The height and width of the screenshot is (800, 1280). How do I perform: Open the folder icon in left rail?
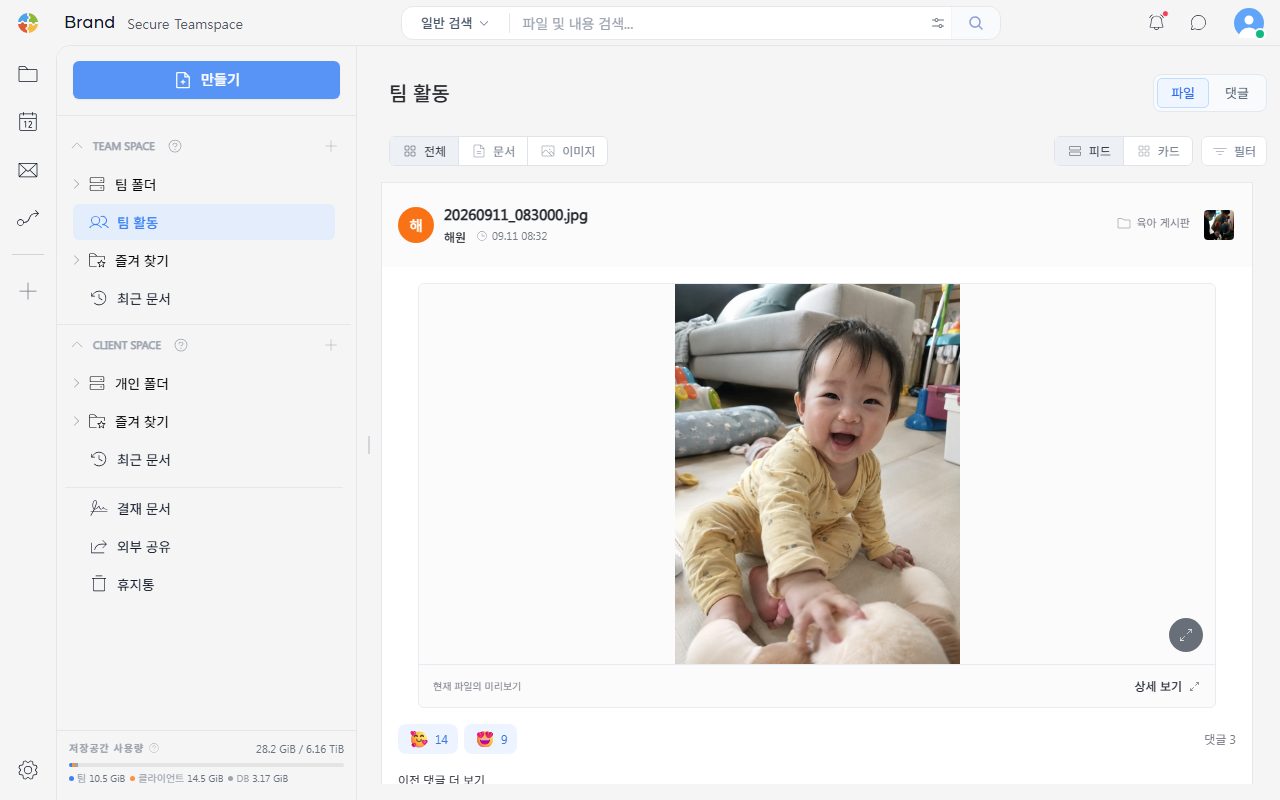[28, 74]
